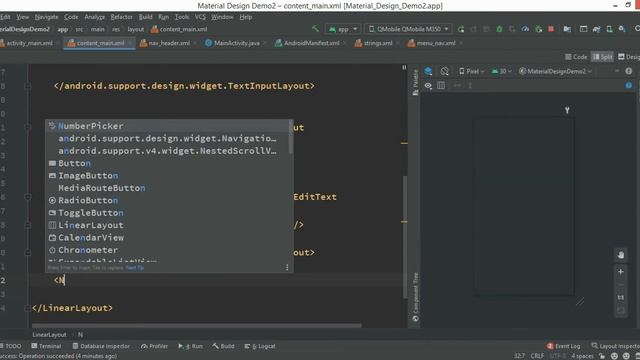The width and height of the screenshot is (640, 360).
Task: Click the Next Tip link in popup footer
Action: (x=135, y=268)
